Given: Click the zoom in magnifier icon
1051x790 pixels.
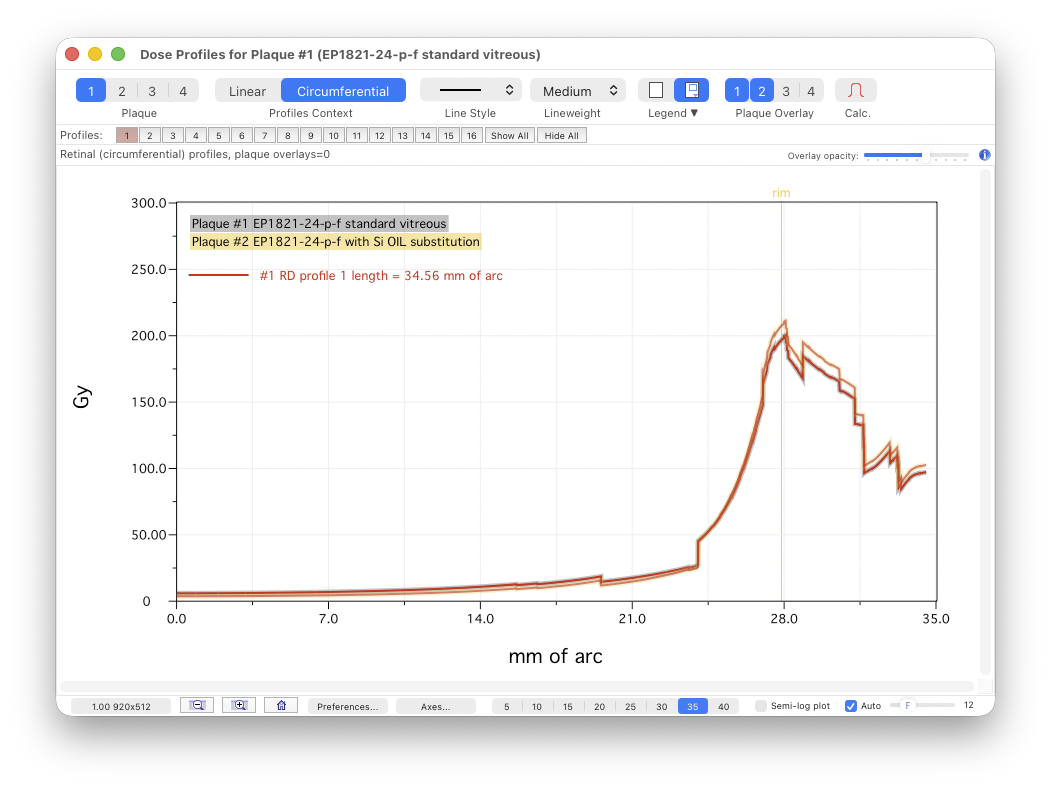Looking at the screenshot, I should pyautogui.click(x=239, y=705).
